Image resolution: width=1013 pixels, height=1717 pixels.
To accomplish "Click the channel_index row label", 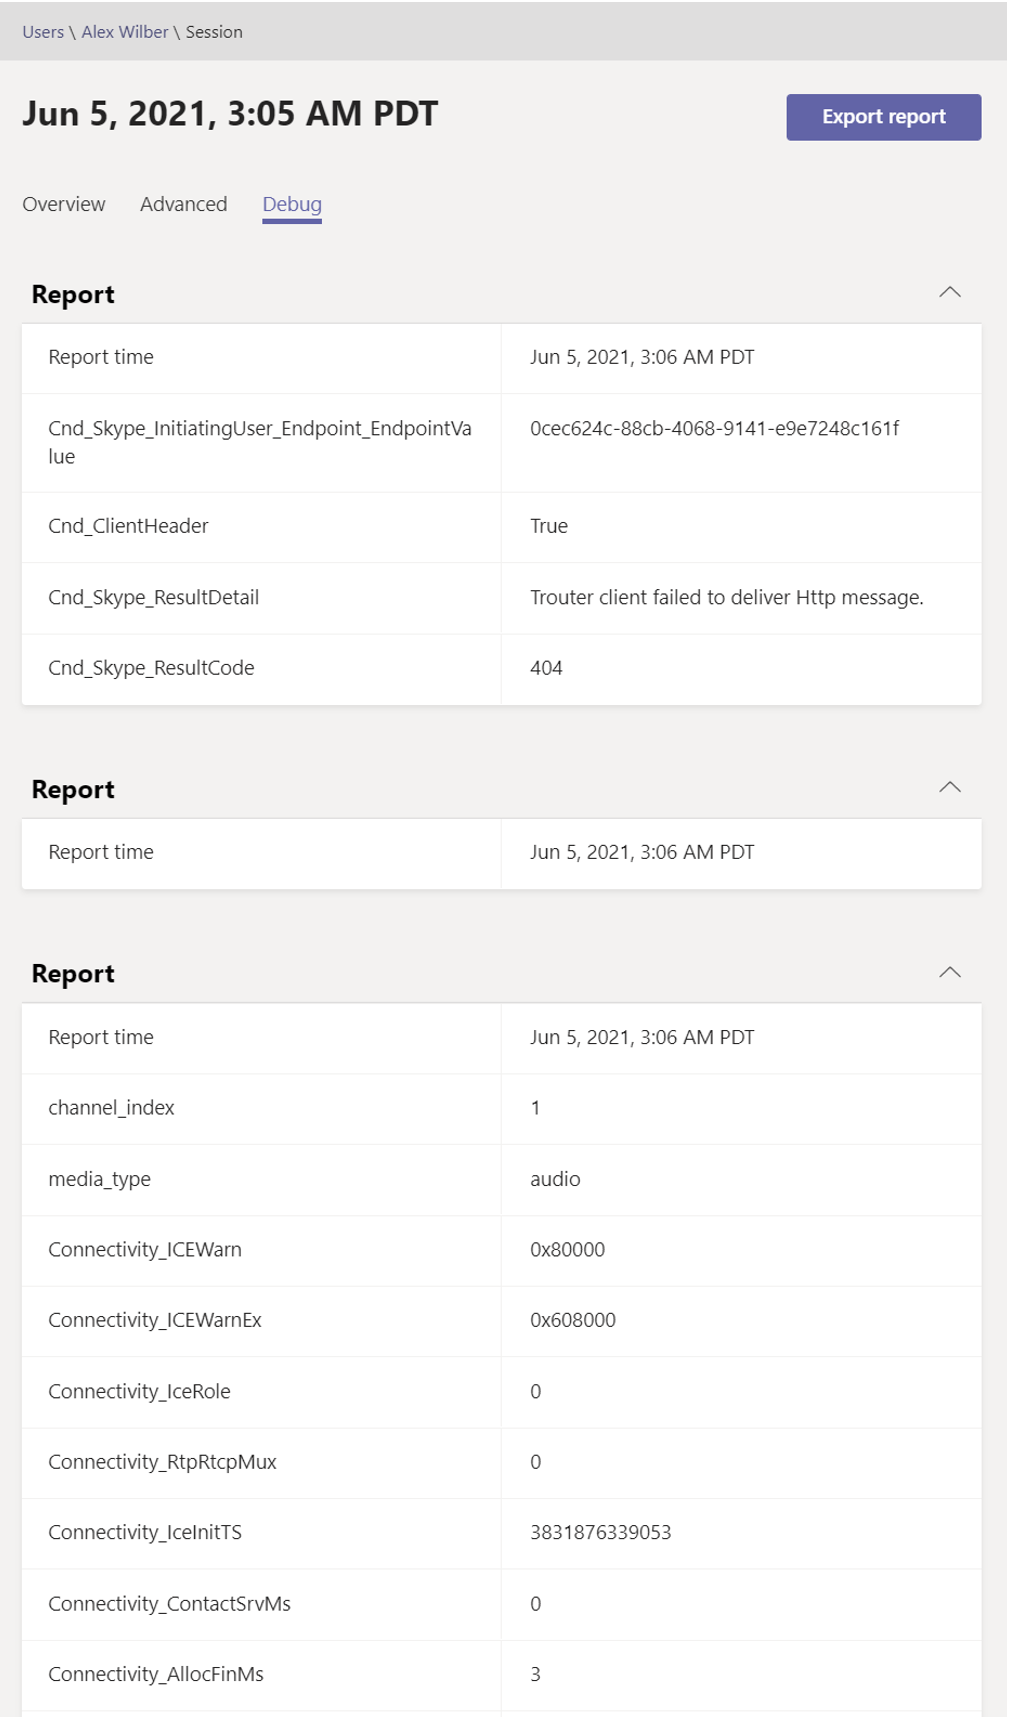I will pos(111,1107).
